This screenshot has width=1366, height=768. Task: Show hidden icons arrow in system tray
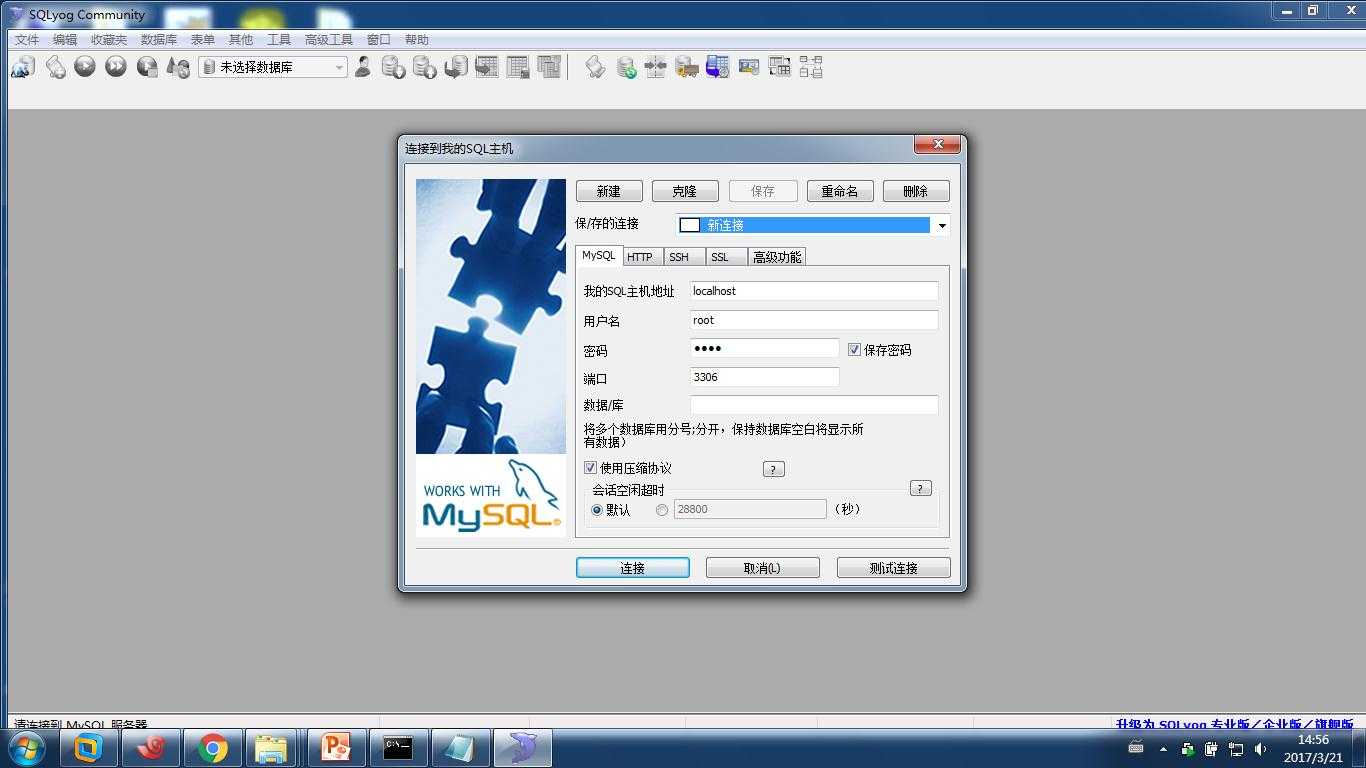click(1163, 749)
